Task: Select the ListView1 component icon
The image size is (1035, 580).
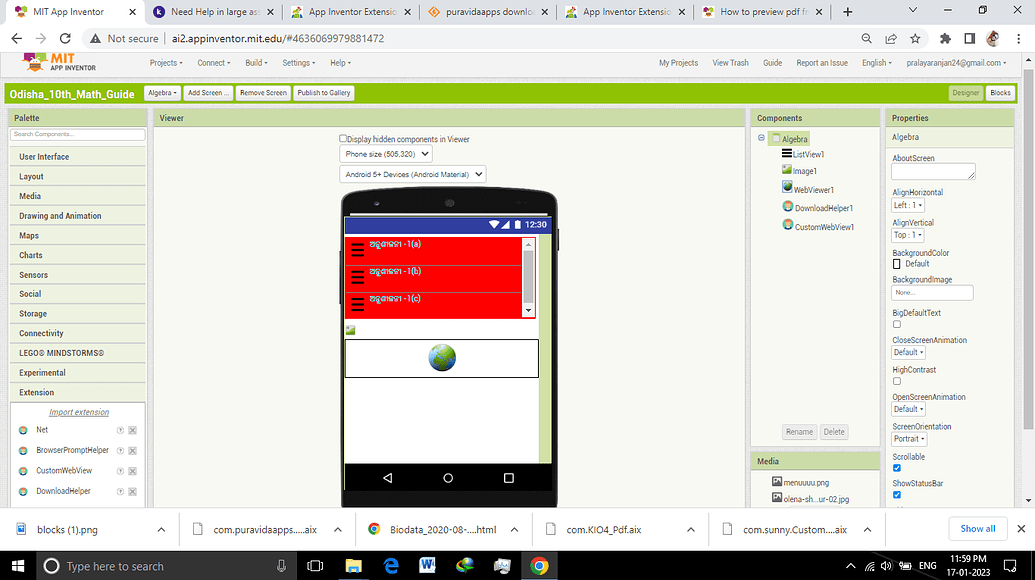Action: tap(785, 155)
